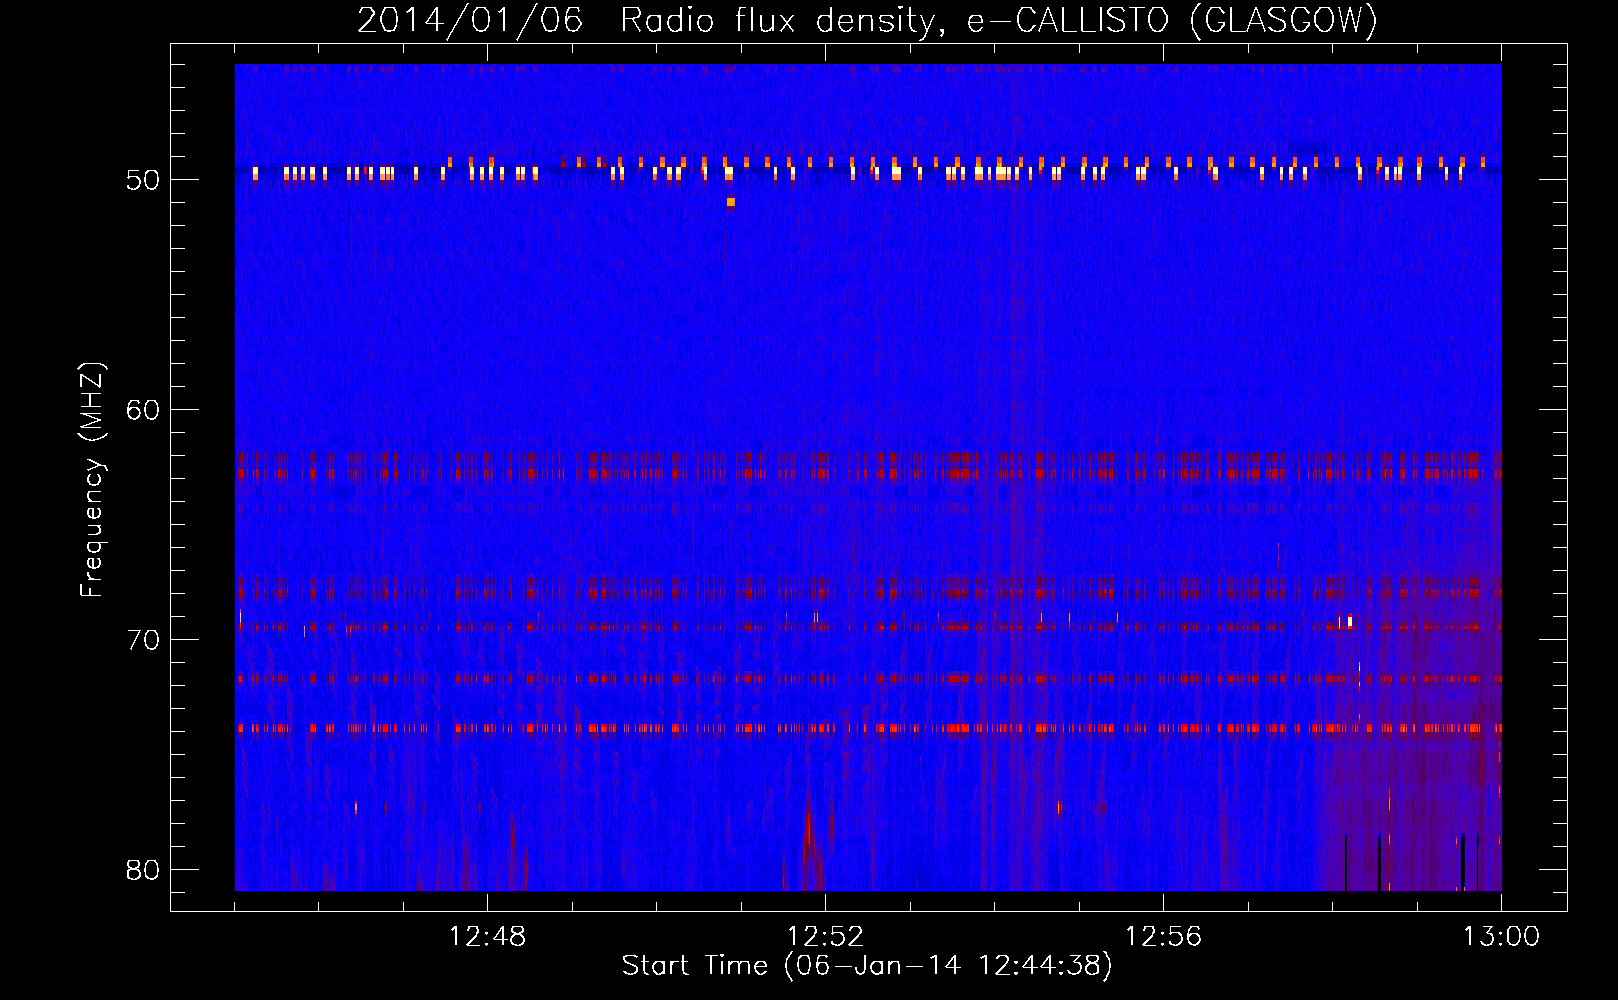Click the red burst spike at 12:52 near 80 MHz
Screen dimensions: 1618x1000
809,840
